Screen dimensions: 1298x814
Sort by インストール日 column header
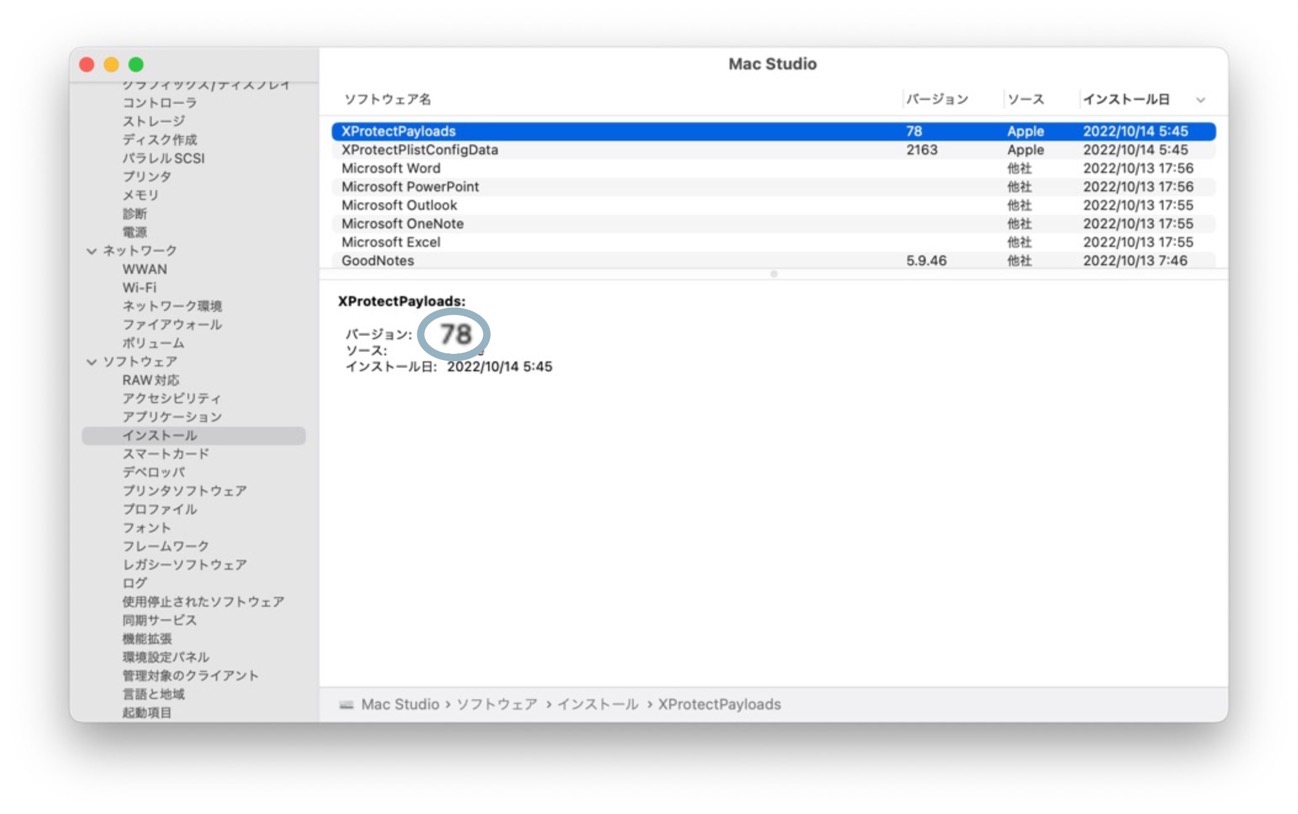pos(1126,100)
